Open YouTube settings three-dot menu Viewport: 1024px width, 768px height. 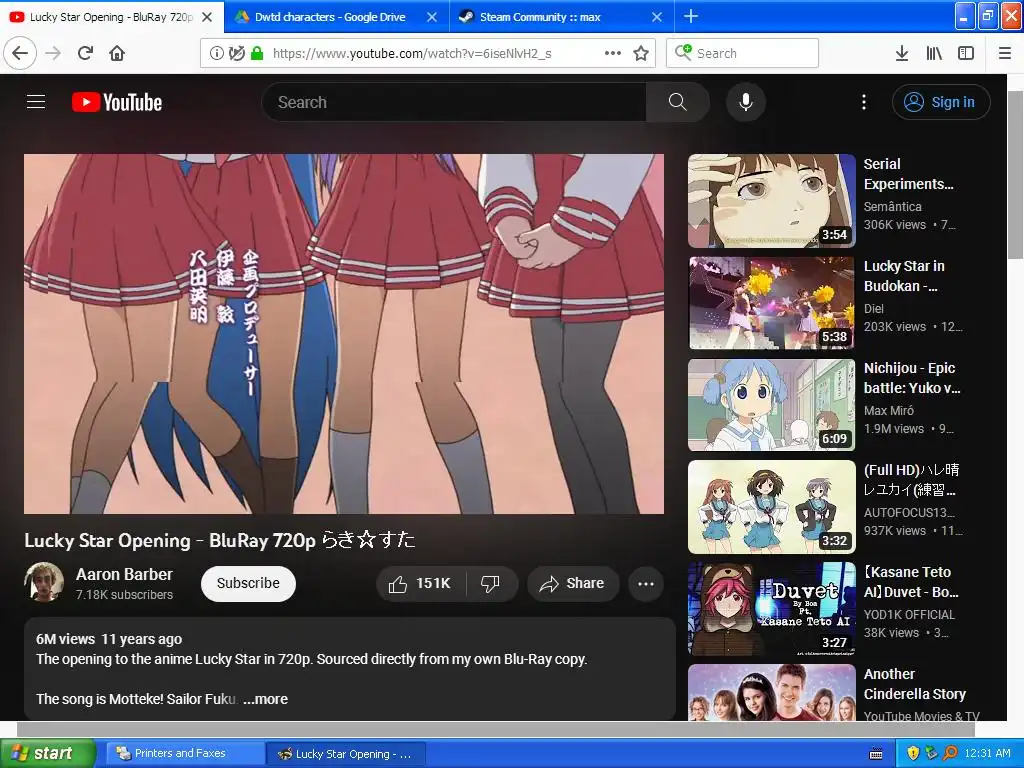pos(864,102)
